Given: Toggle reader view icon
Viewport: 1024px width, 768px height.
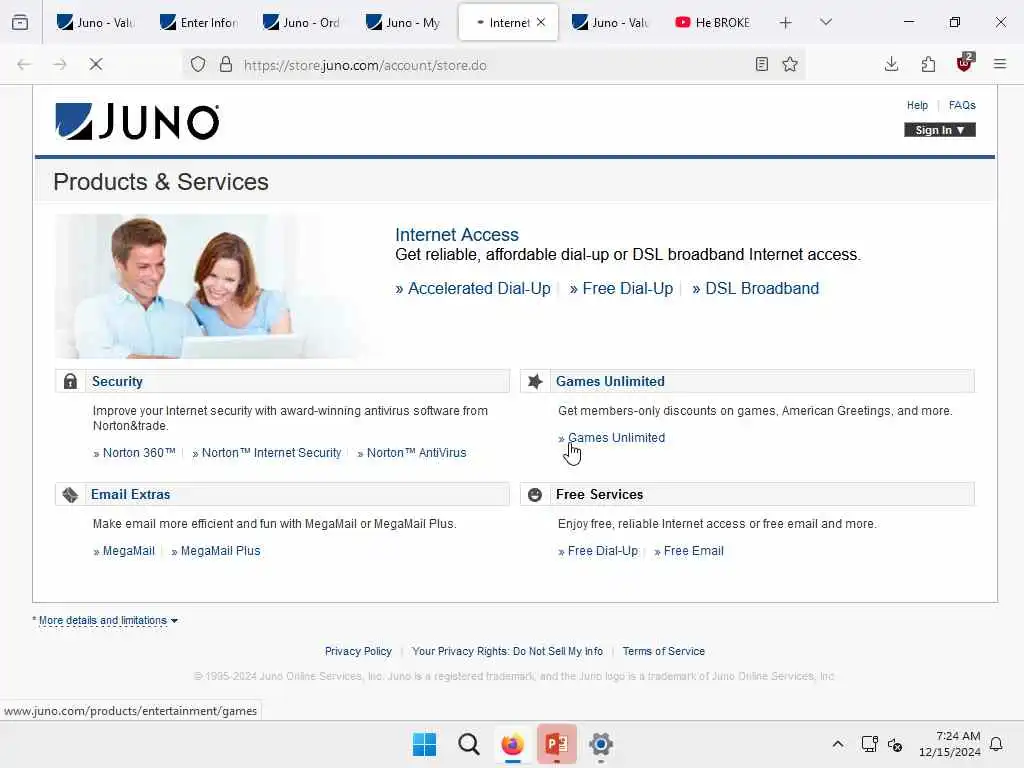Looking at the screenshot, I should click(x=761, y=64).
